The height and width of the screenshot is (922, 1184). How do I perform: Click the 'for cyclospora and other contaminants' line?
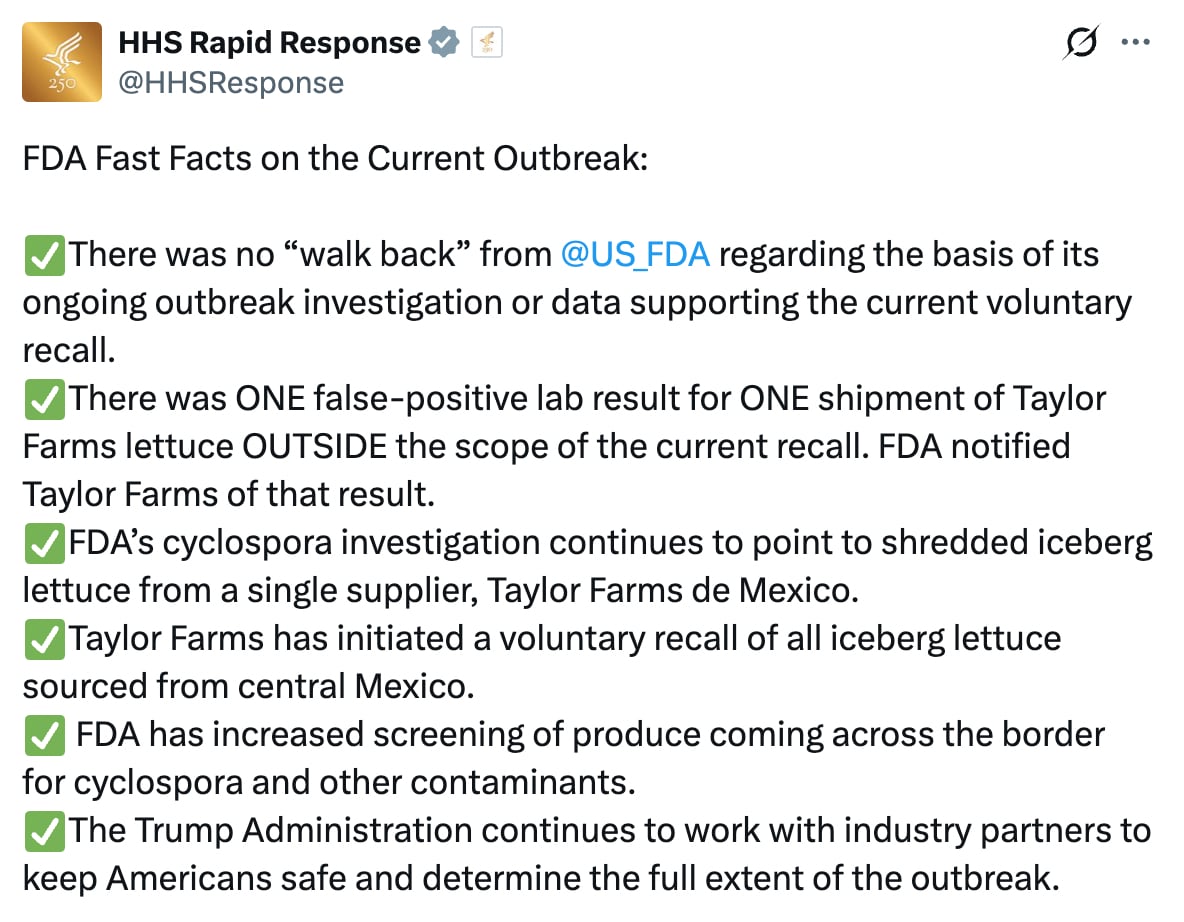click(x=329, y=782)
